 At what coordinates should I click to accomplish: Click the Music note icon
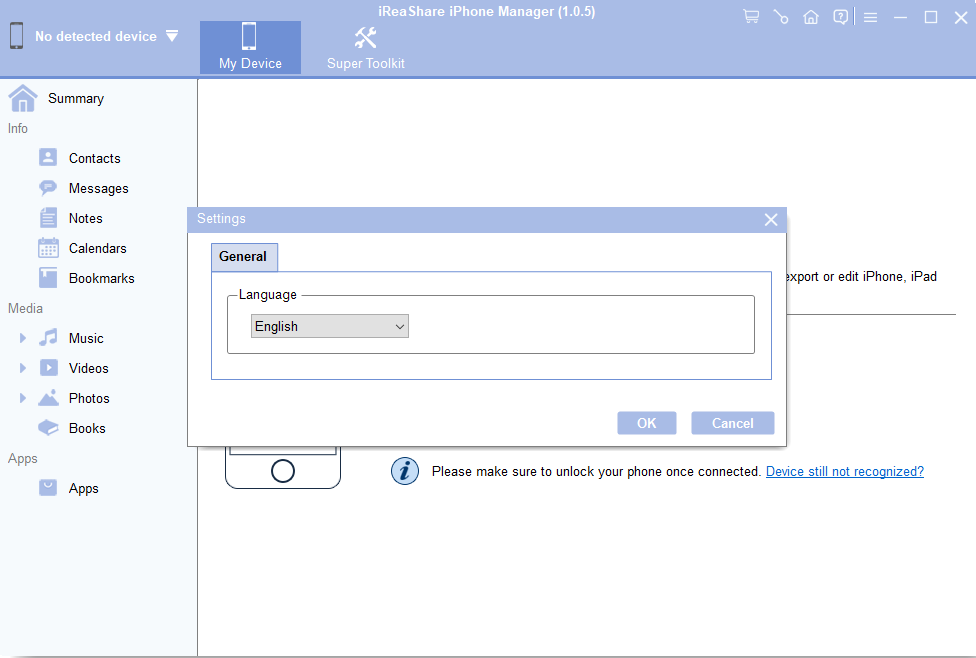click(48, 337)
